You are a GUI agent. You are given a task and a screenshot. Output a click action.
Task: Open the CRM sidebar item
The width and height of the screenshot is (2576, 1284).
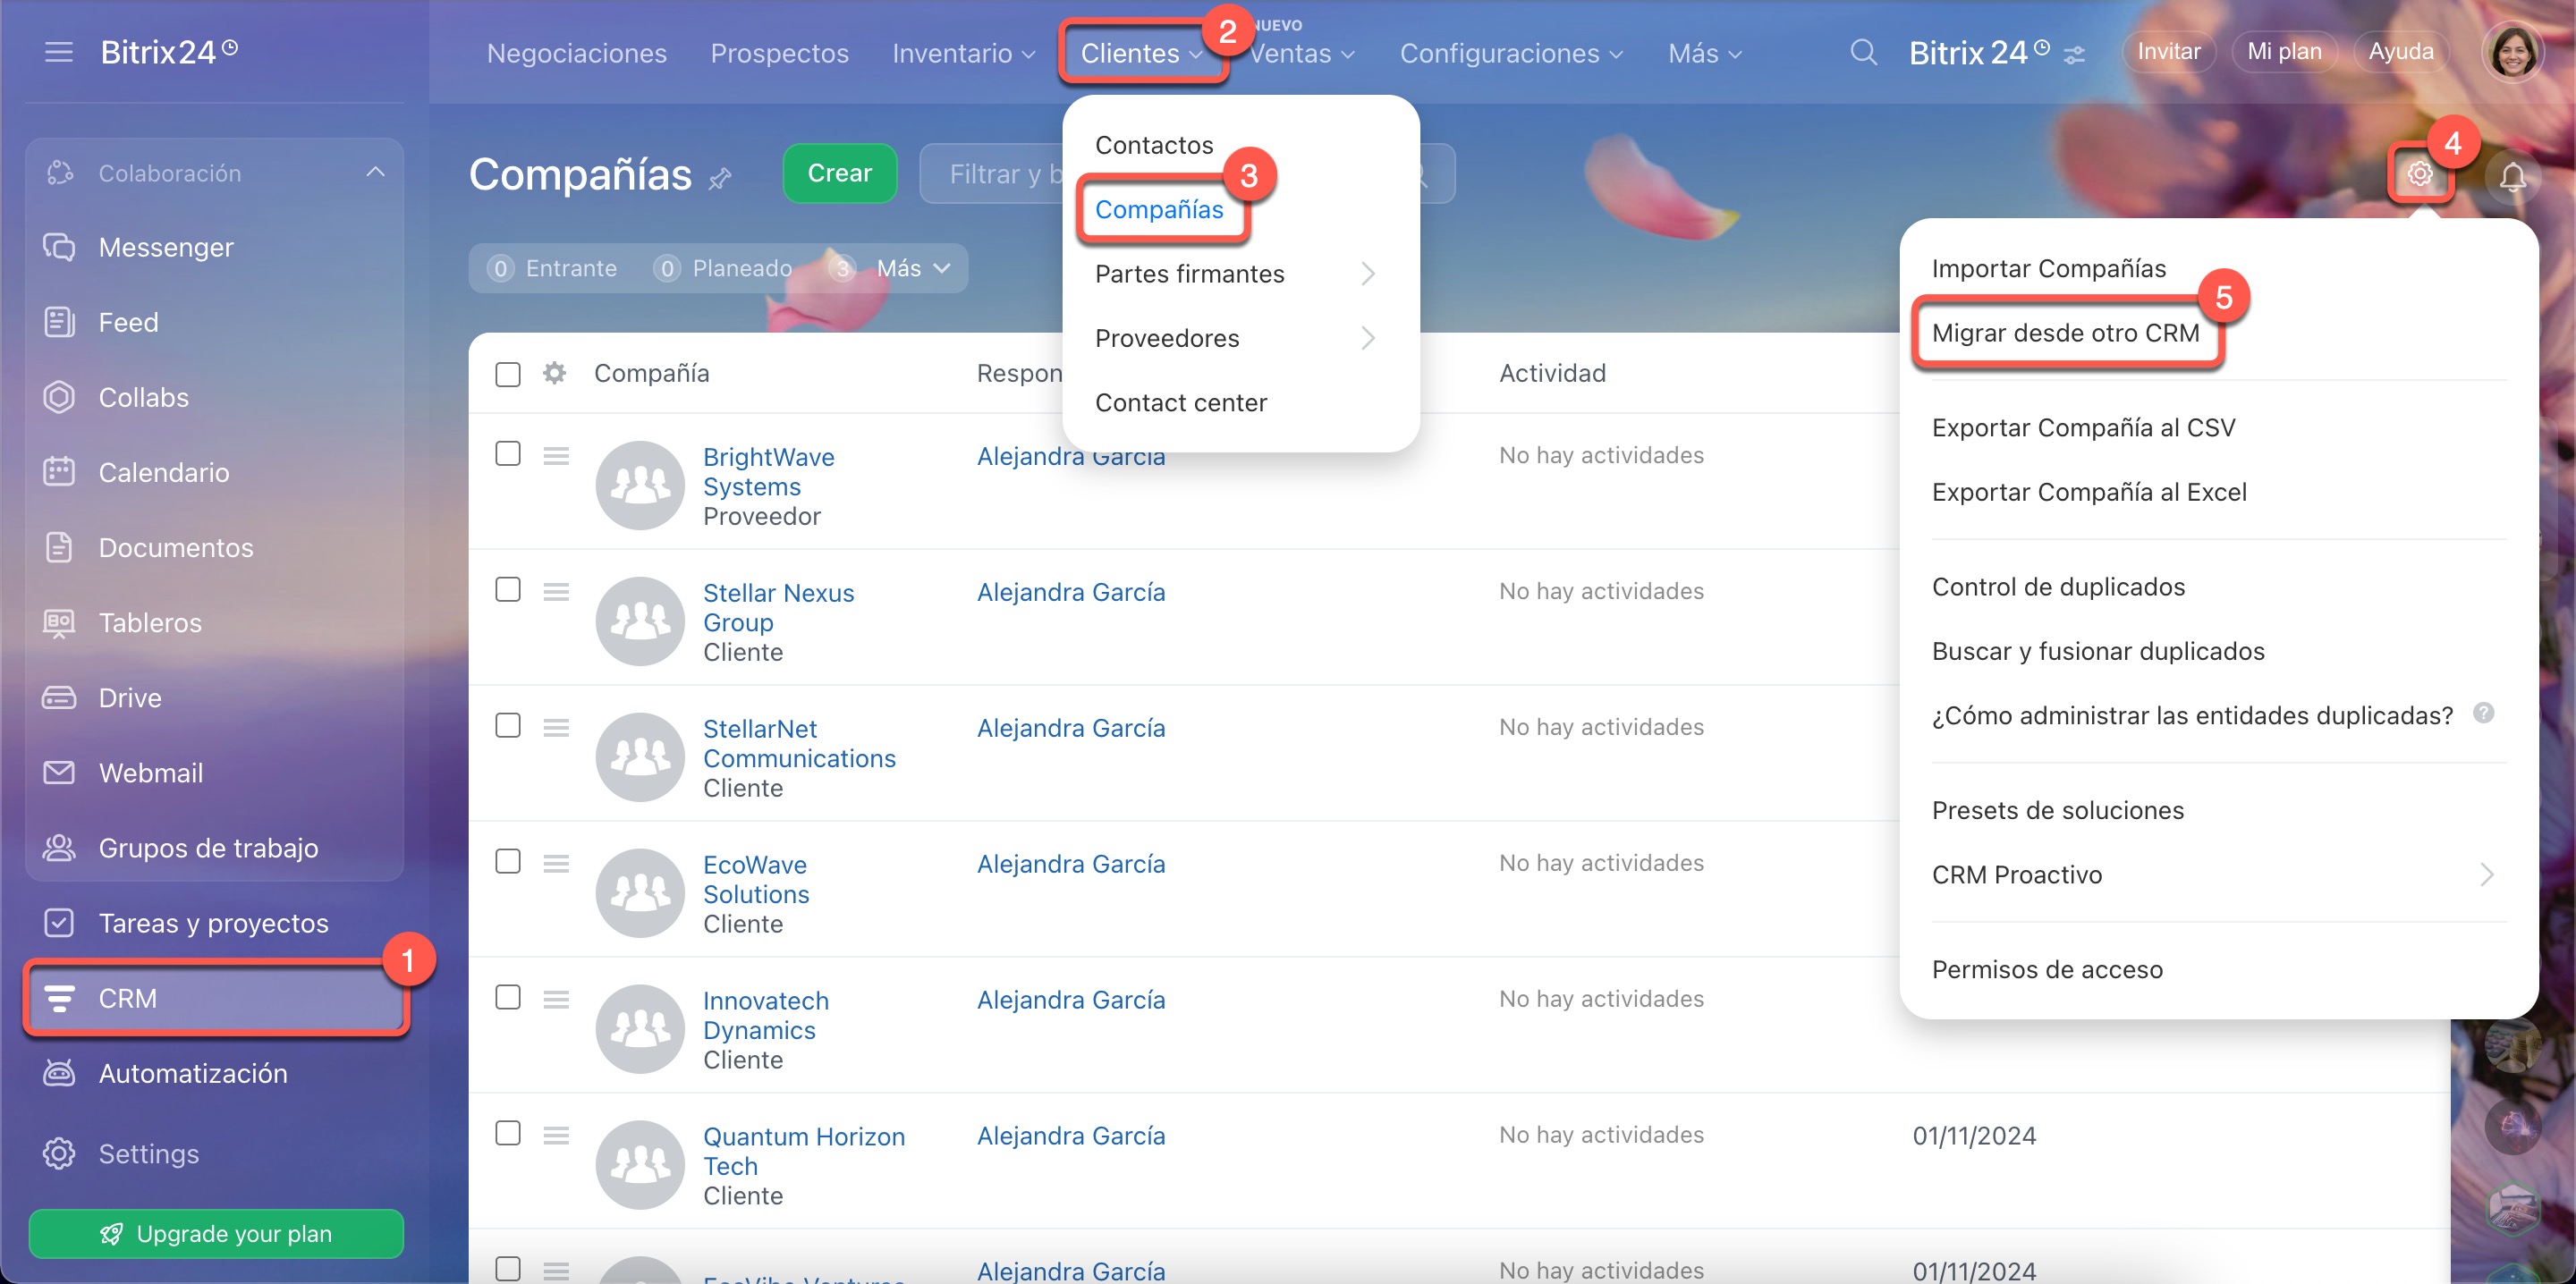click(217, 998)
